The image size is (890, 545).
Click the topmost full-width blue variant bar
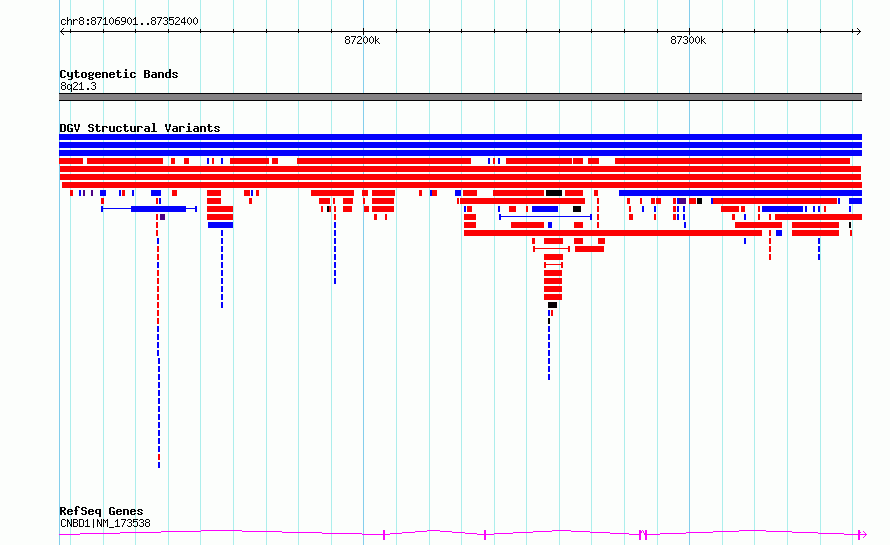click(460, 137)
